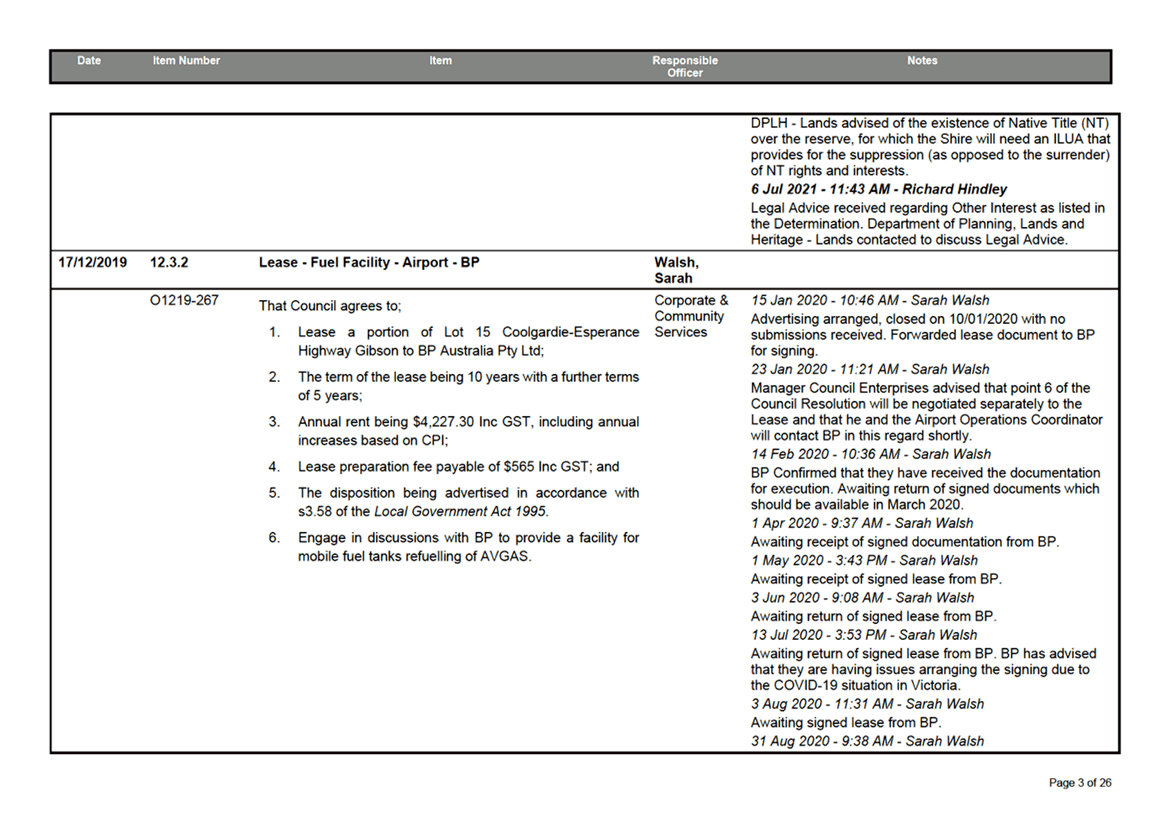Click the 'Responsible Officer' column header
The width and height of the screenshot is (1160, 821).
685,67
